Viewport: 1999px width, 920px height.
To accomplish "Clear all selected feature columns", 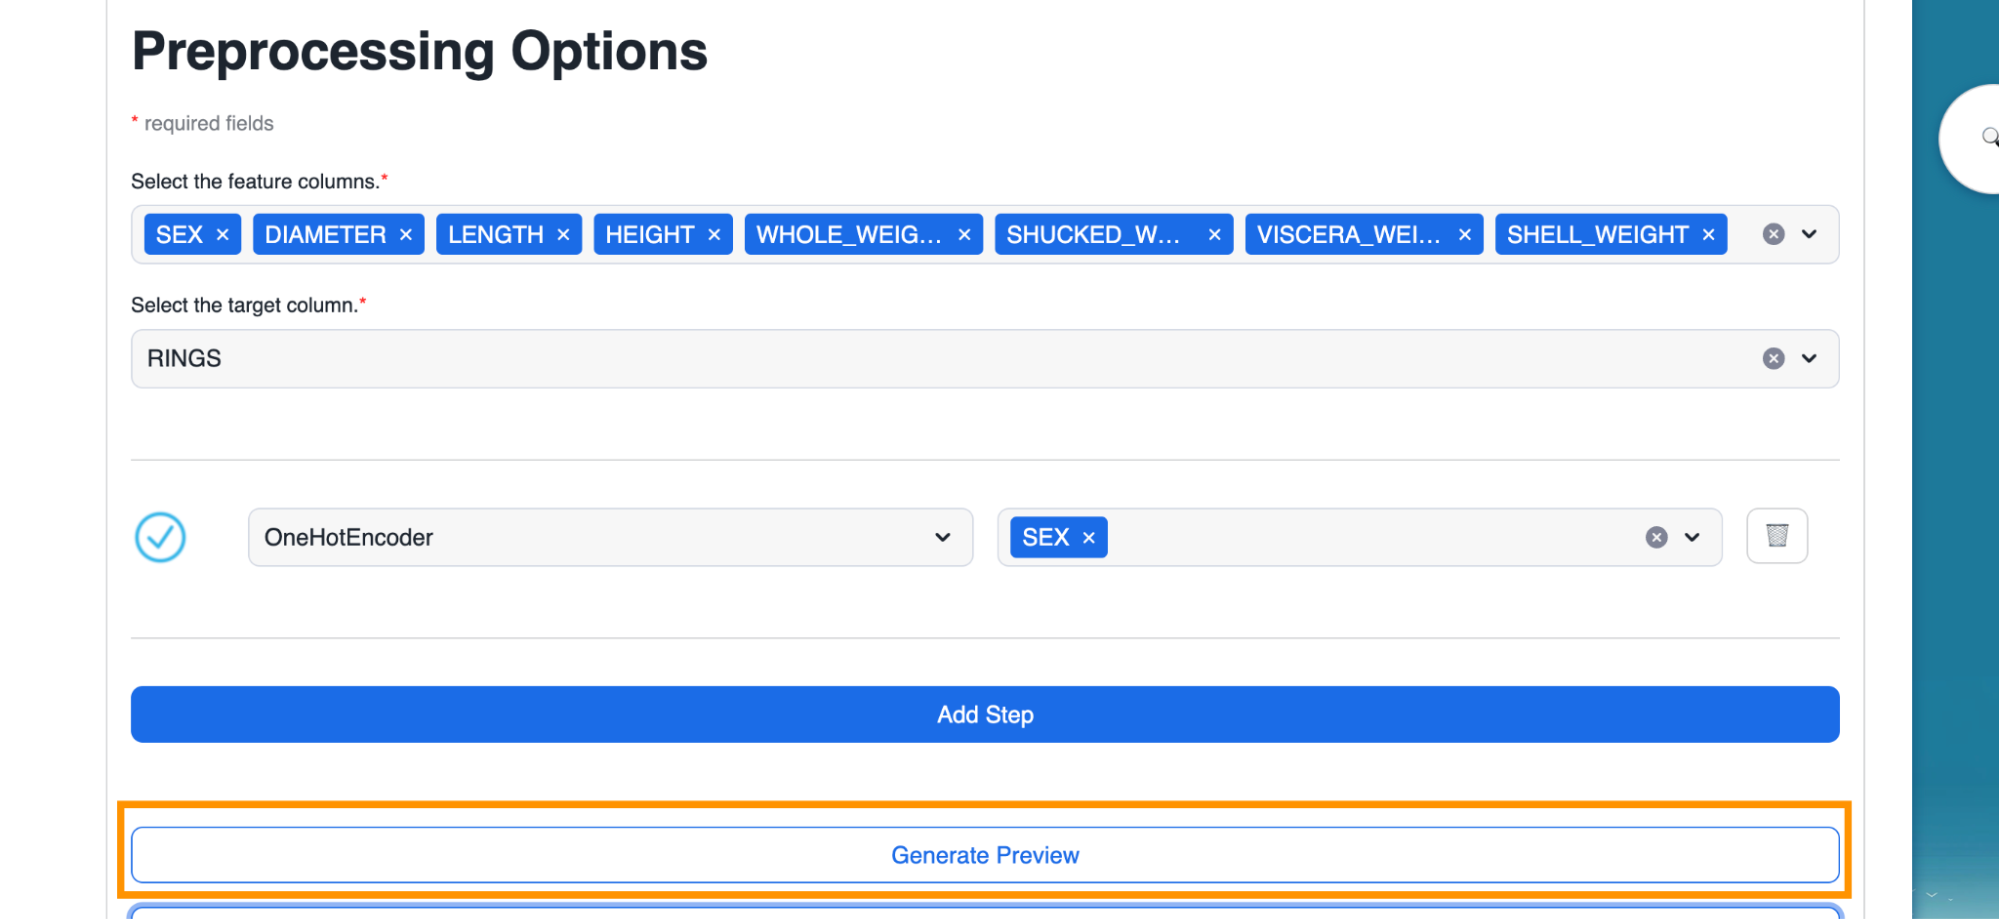I will pos(1773,234).
